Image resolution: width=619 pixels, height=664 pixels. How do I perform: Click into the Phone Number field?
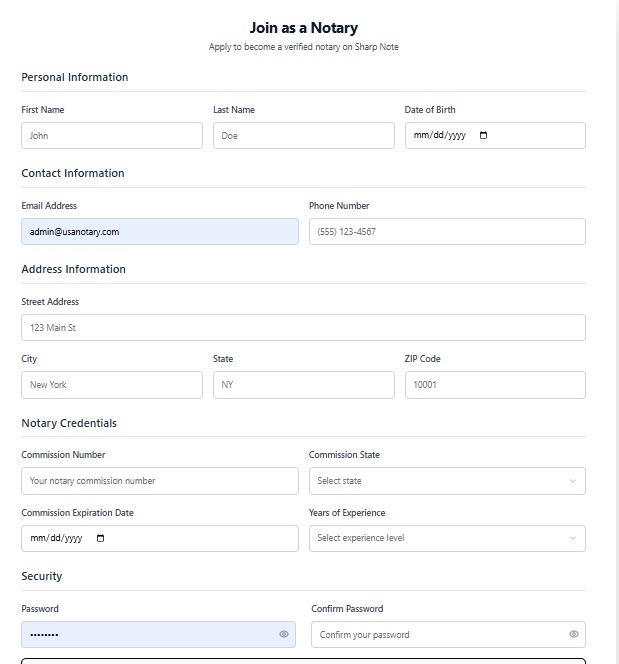(447, 232)
